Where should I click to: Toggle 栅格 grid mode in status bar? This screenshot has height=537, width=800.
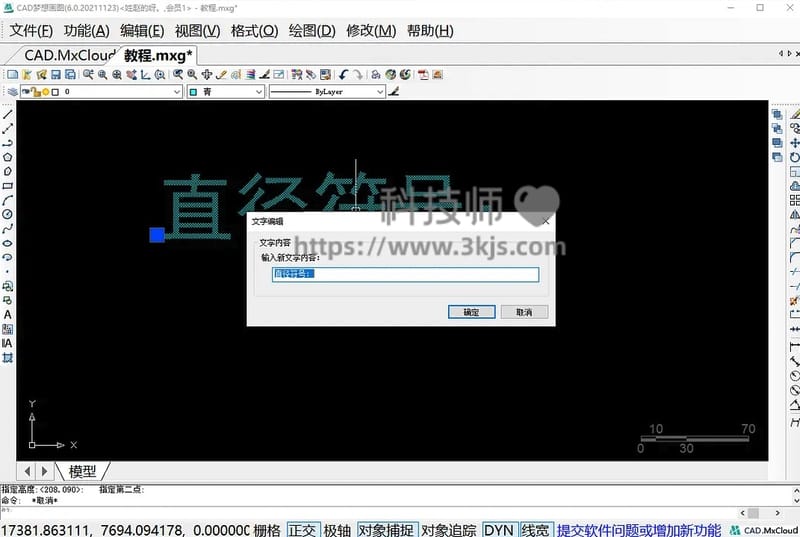(267, 530)
